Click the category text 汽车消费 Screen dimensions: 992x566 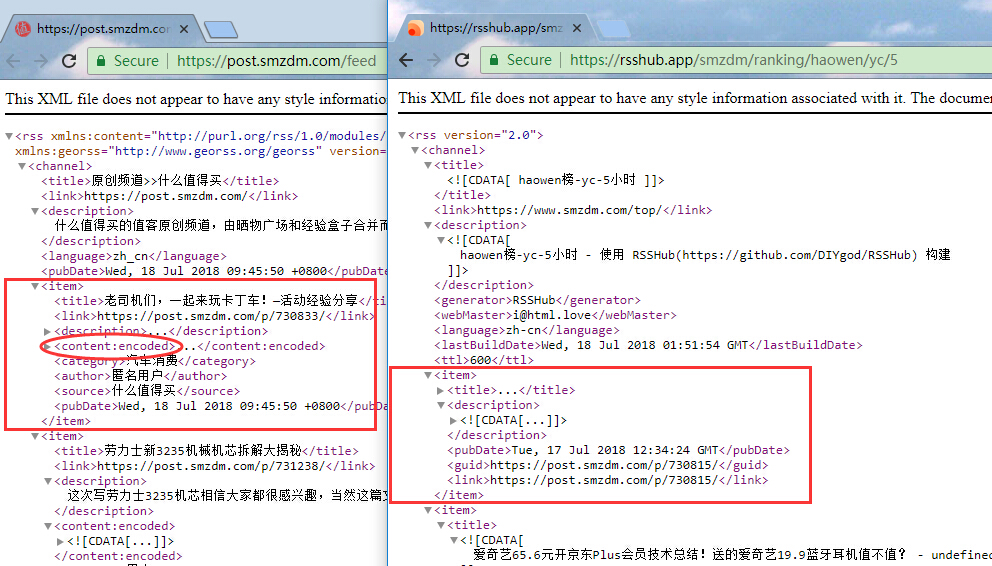[152, 361]
